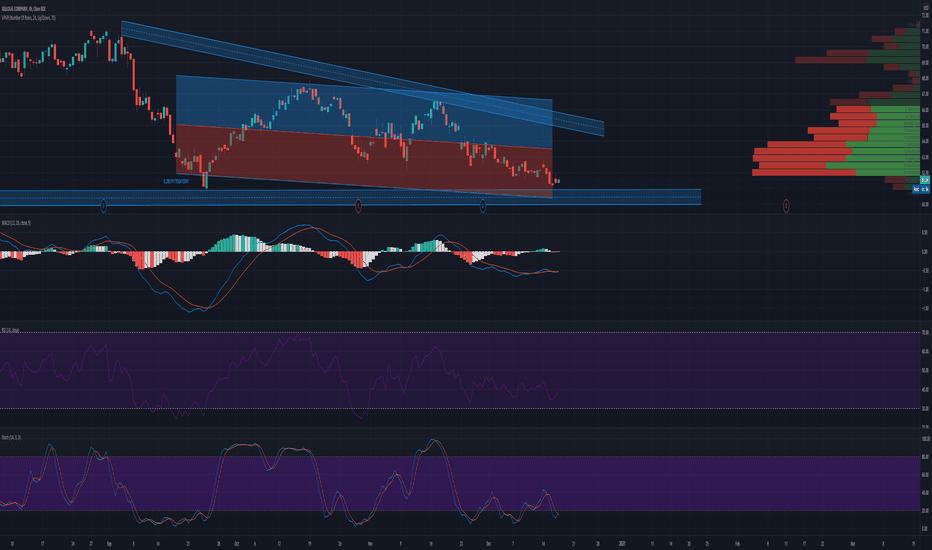Click the teal current price label on the axis
932x550 pixels.
pyautogui.click(x=925, y=180)
